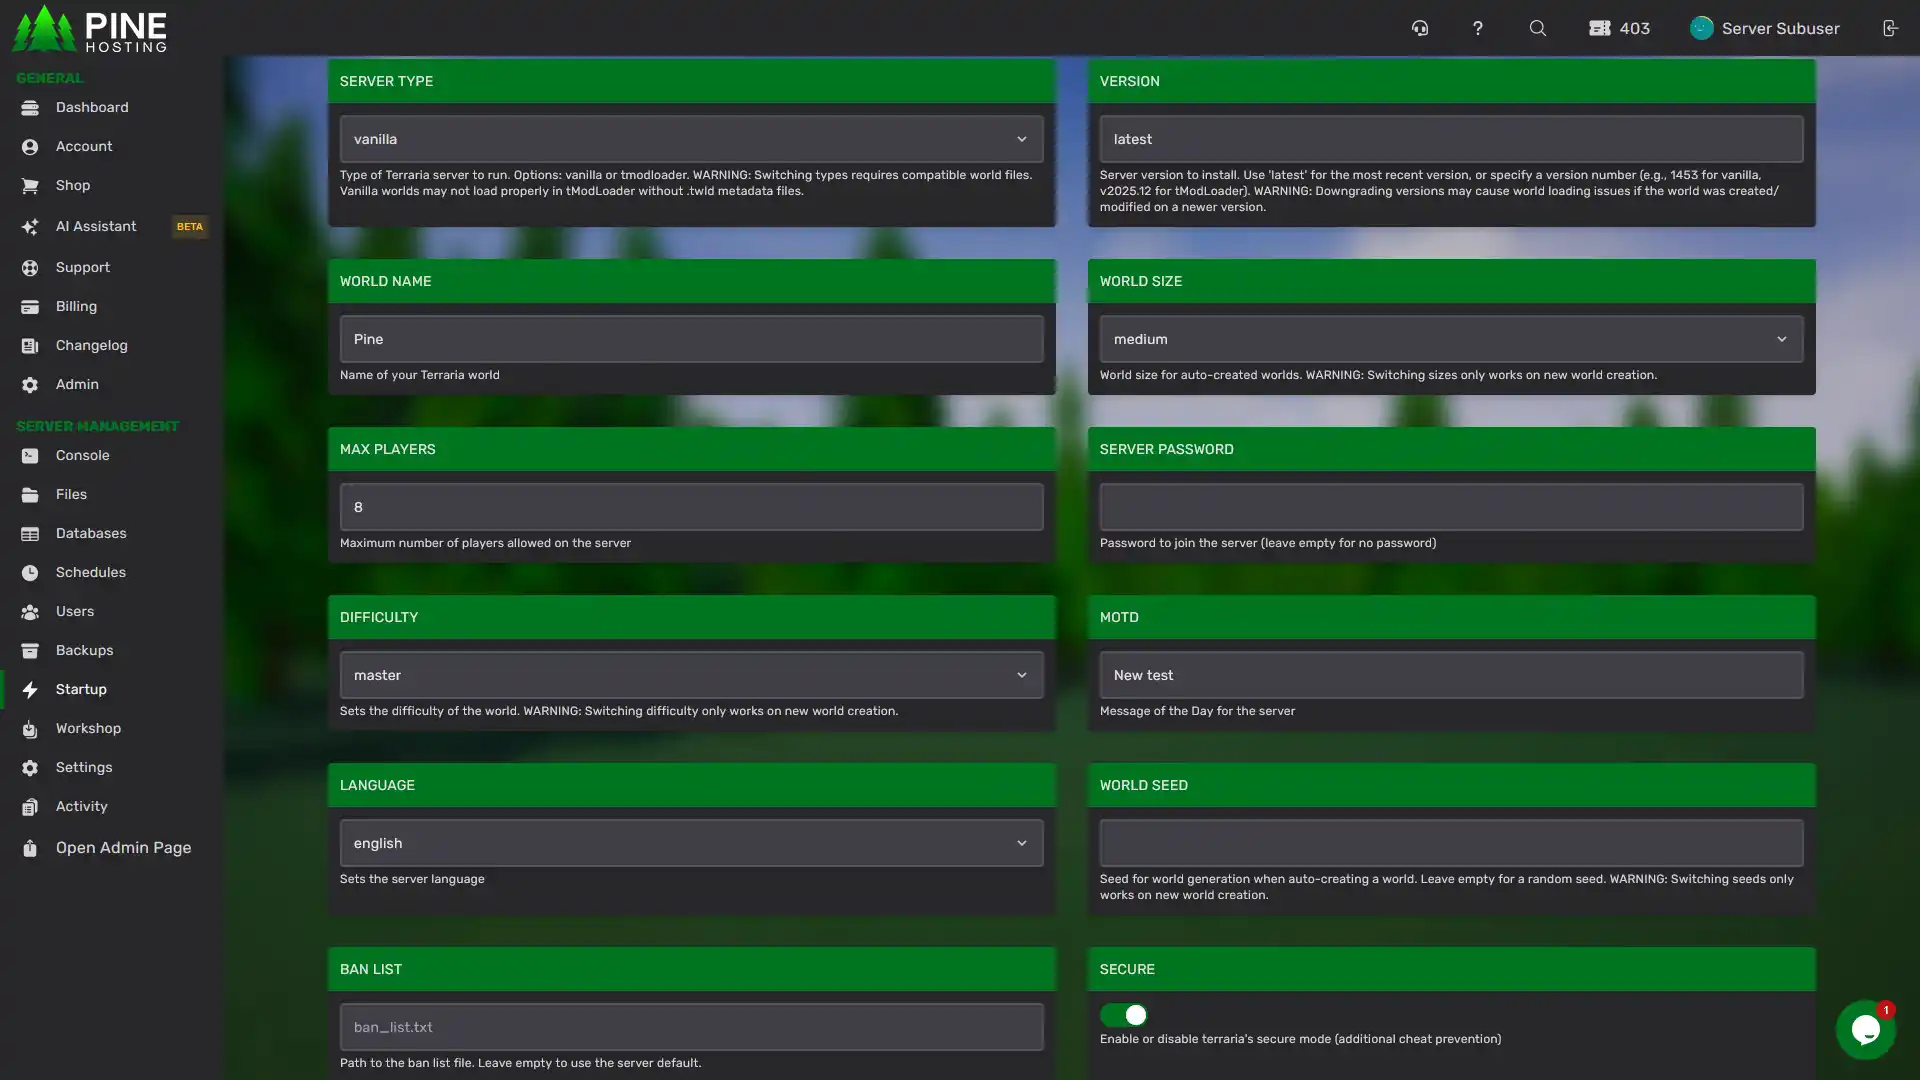The height and width of the screenshot is (1080, 1920).
Task: Click the Server Password input field
Action: [x=1451, y=506]
